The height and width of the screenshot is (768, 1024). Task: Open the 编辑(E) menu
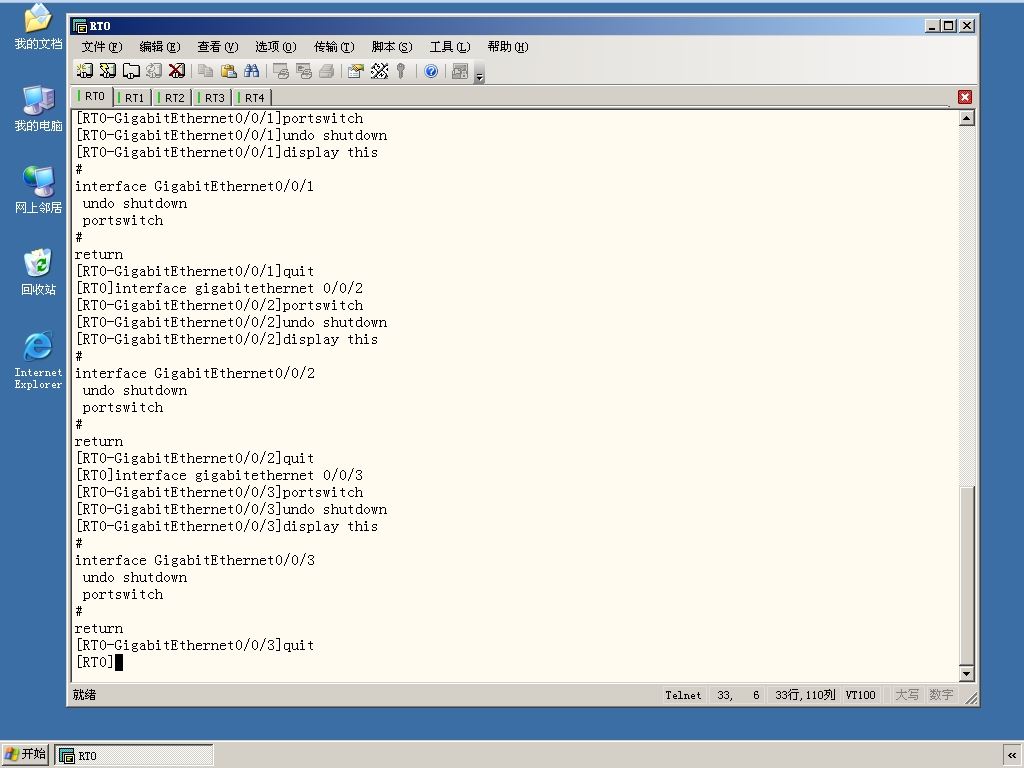159,46
